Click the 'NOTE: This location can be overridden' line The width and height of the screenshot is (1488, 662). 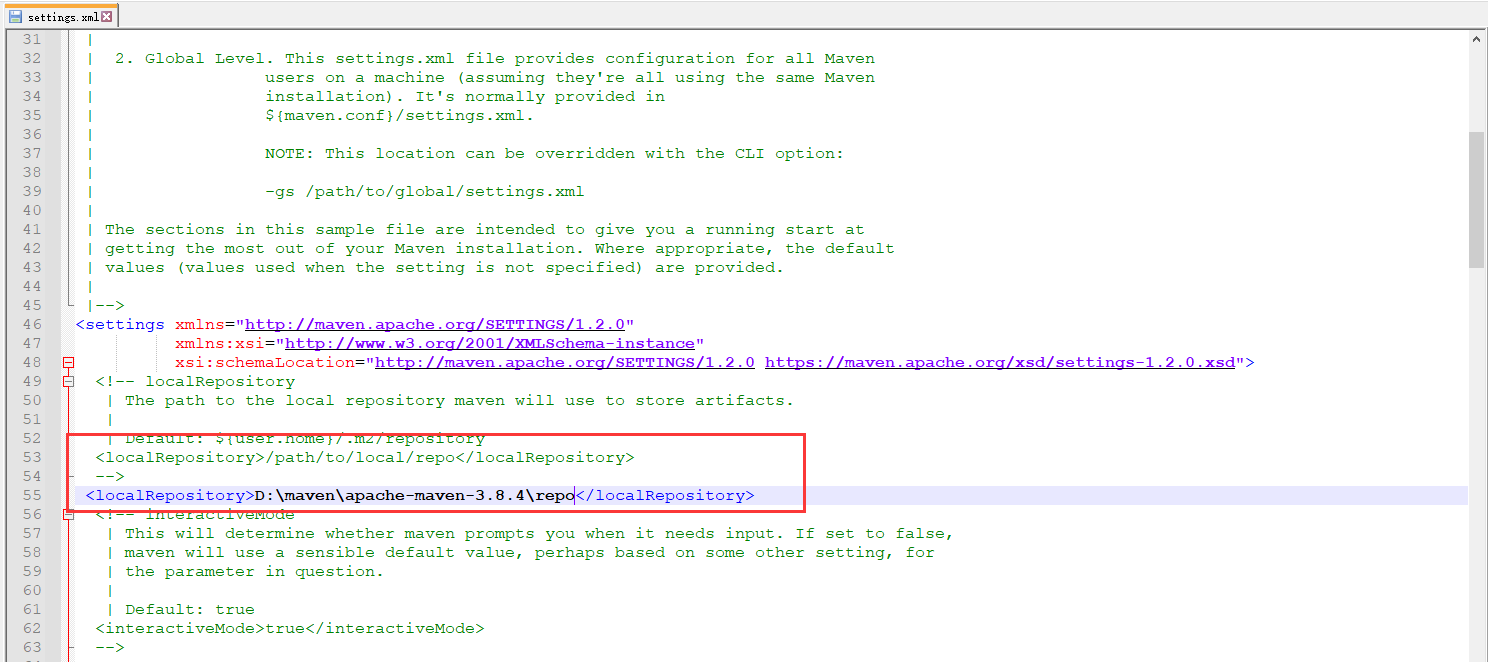pyautogui.click(x=555, y=153)
